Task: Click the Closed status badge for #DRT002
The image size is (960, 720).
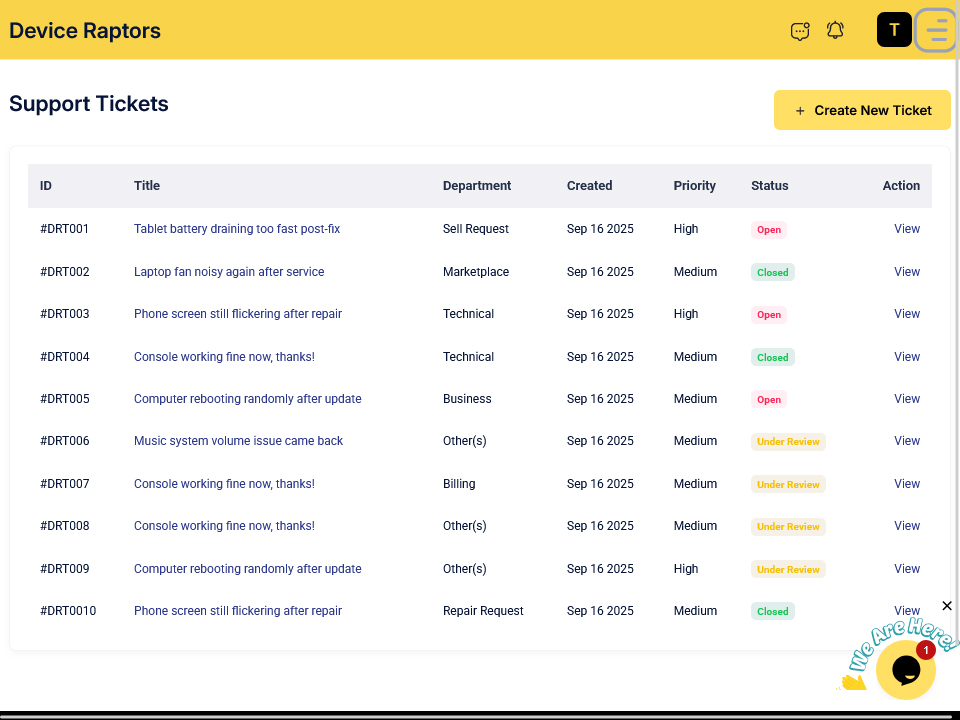Action: tap(772, 272)
